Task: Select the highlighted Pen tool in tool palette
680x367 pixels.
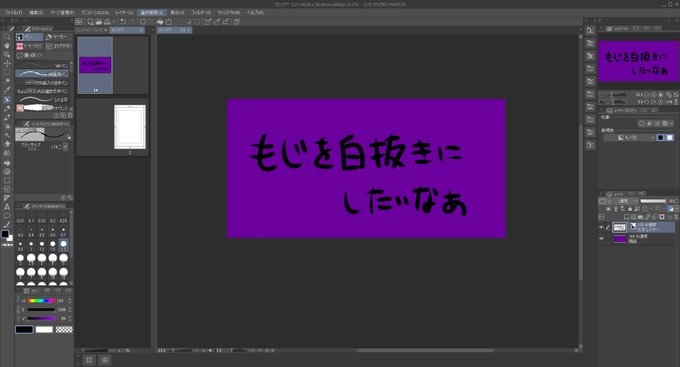Action: click(7, 99)
